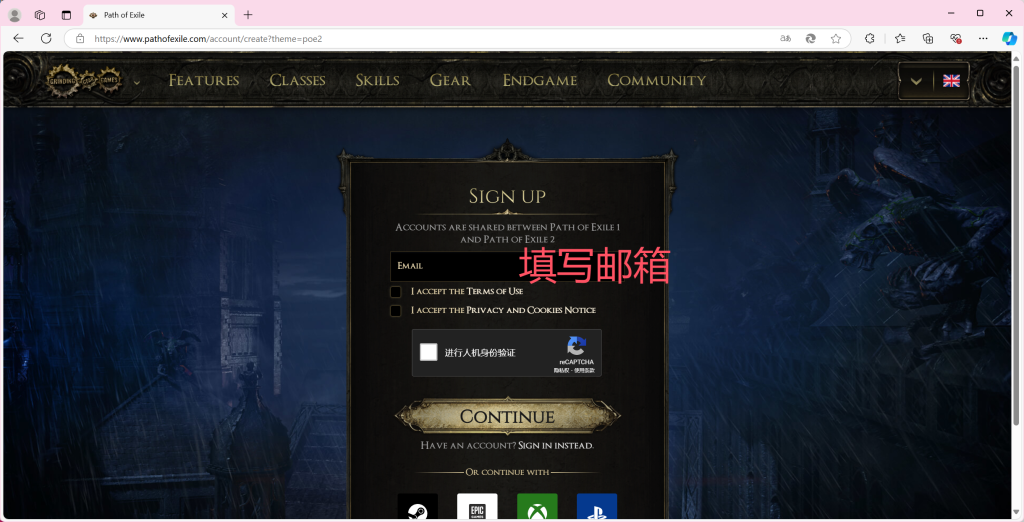Close the Path of Exile tab
The height and width of the screenshot is (522, 1024).
pos(225,15)
